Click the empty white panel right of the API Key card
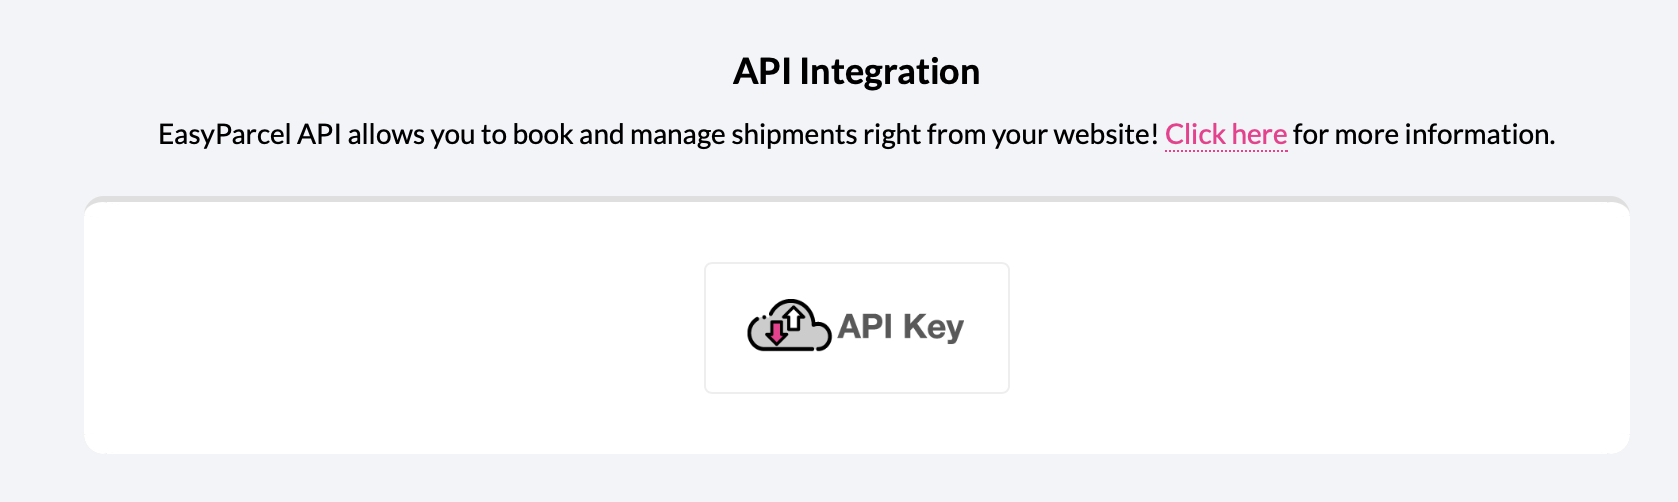This screenshot has width=1678, height=502. point(1320,328)
